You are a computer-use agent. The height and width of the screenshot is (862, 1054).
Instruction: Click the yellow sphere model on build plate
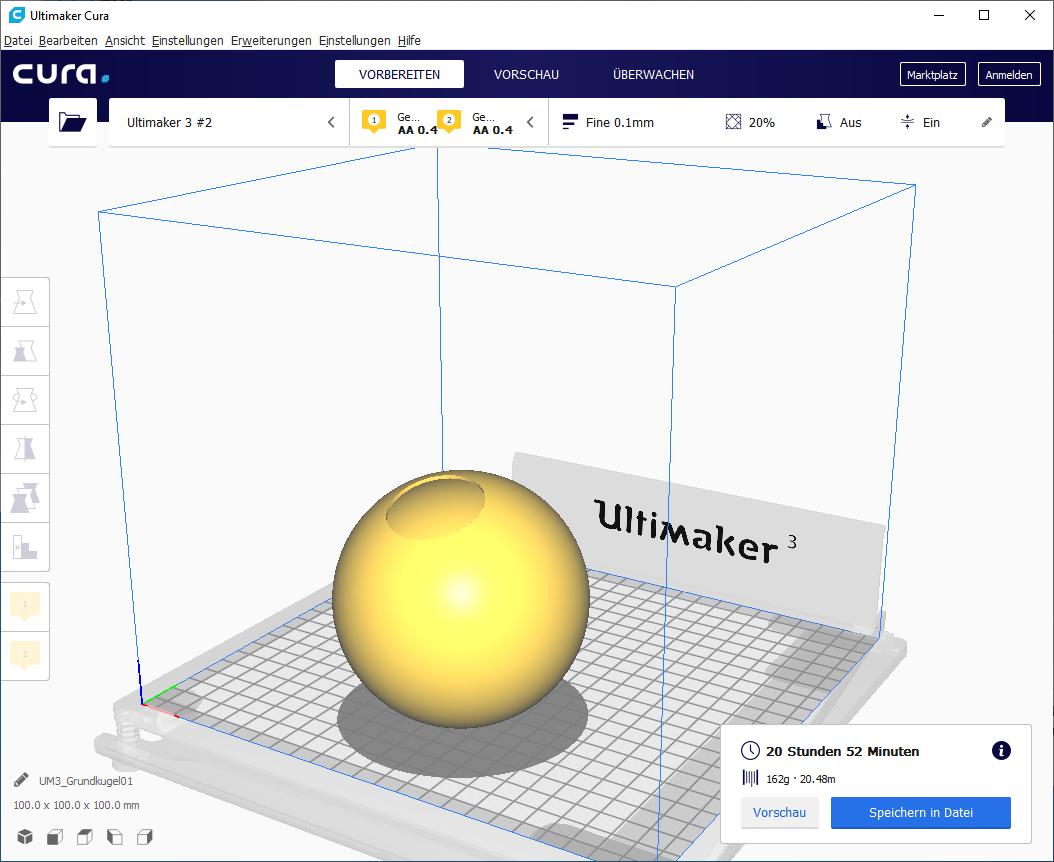tap(461, 598)
